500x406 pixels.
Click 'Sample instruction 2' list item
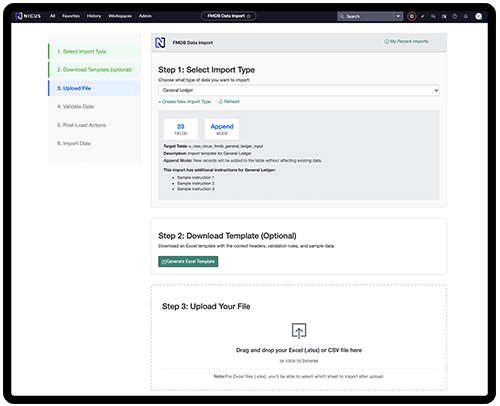(196, 183)
